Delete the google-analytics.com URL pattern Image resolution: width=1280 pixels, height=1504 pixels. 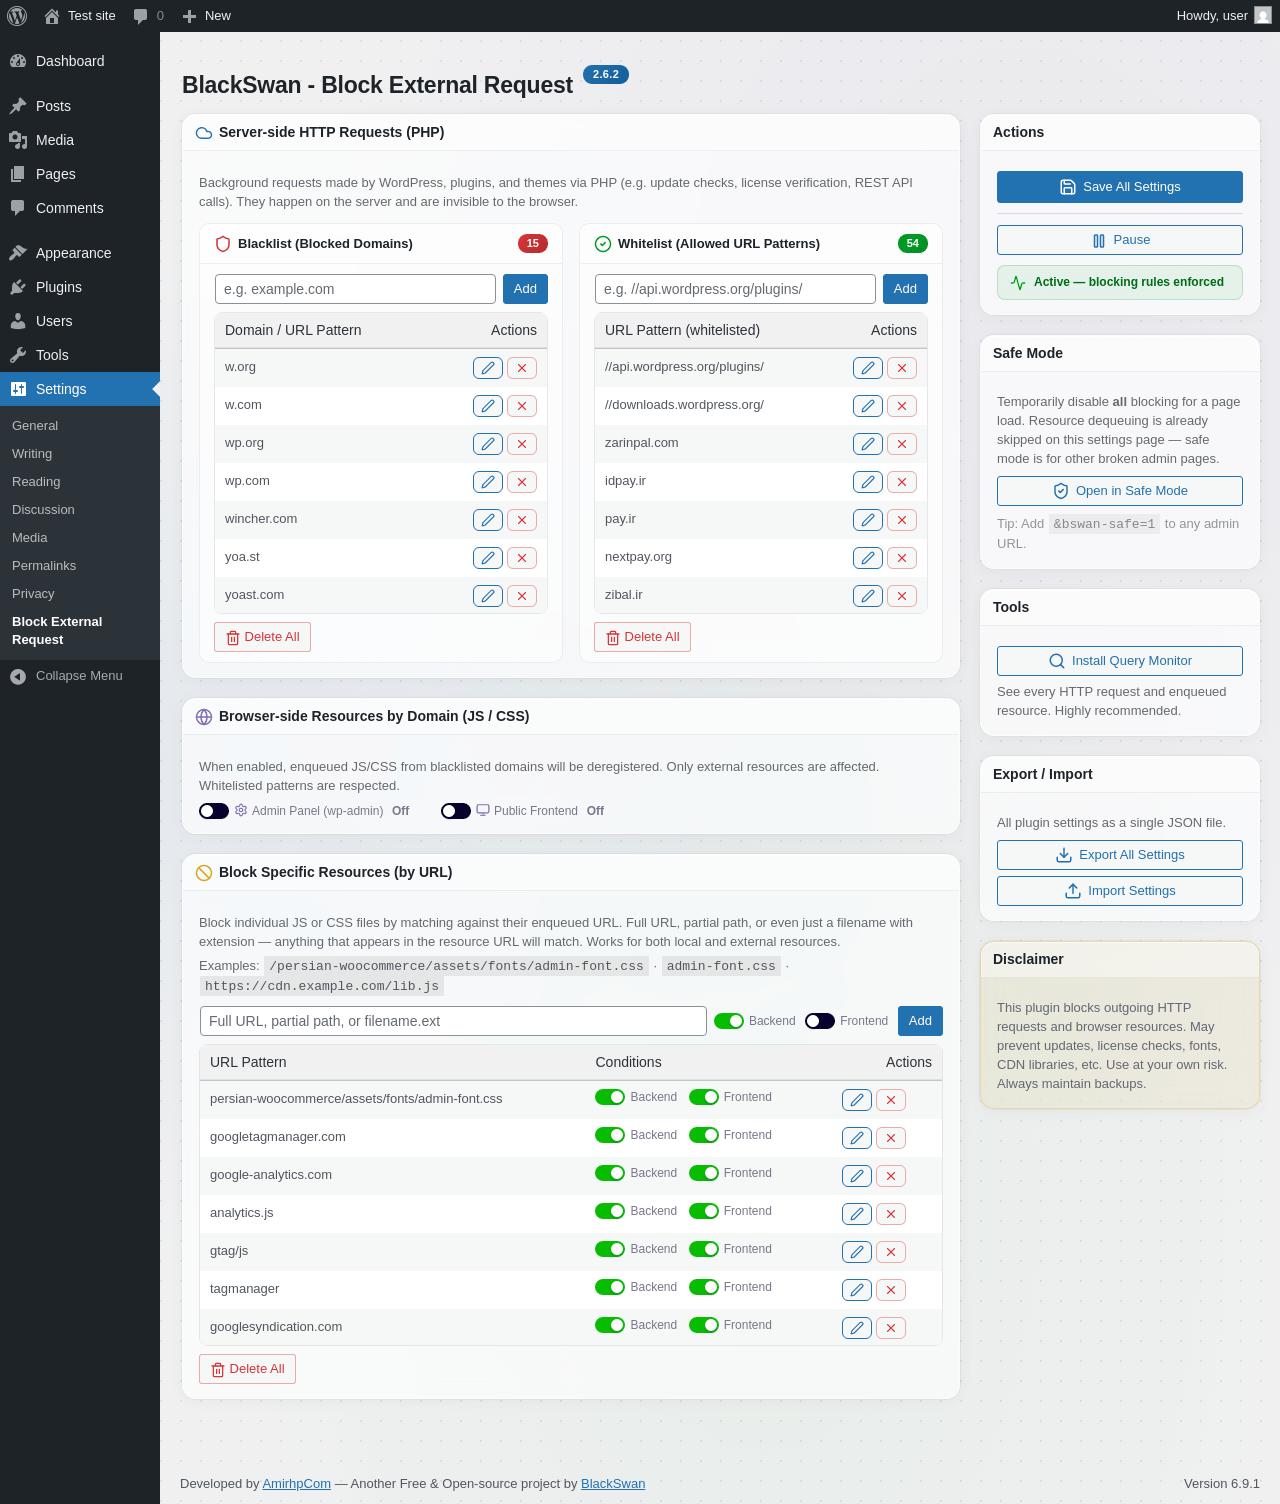(x=891, y=1176)
